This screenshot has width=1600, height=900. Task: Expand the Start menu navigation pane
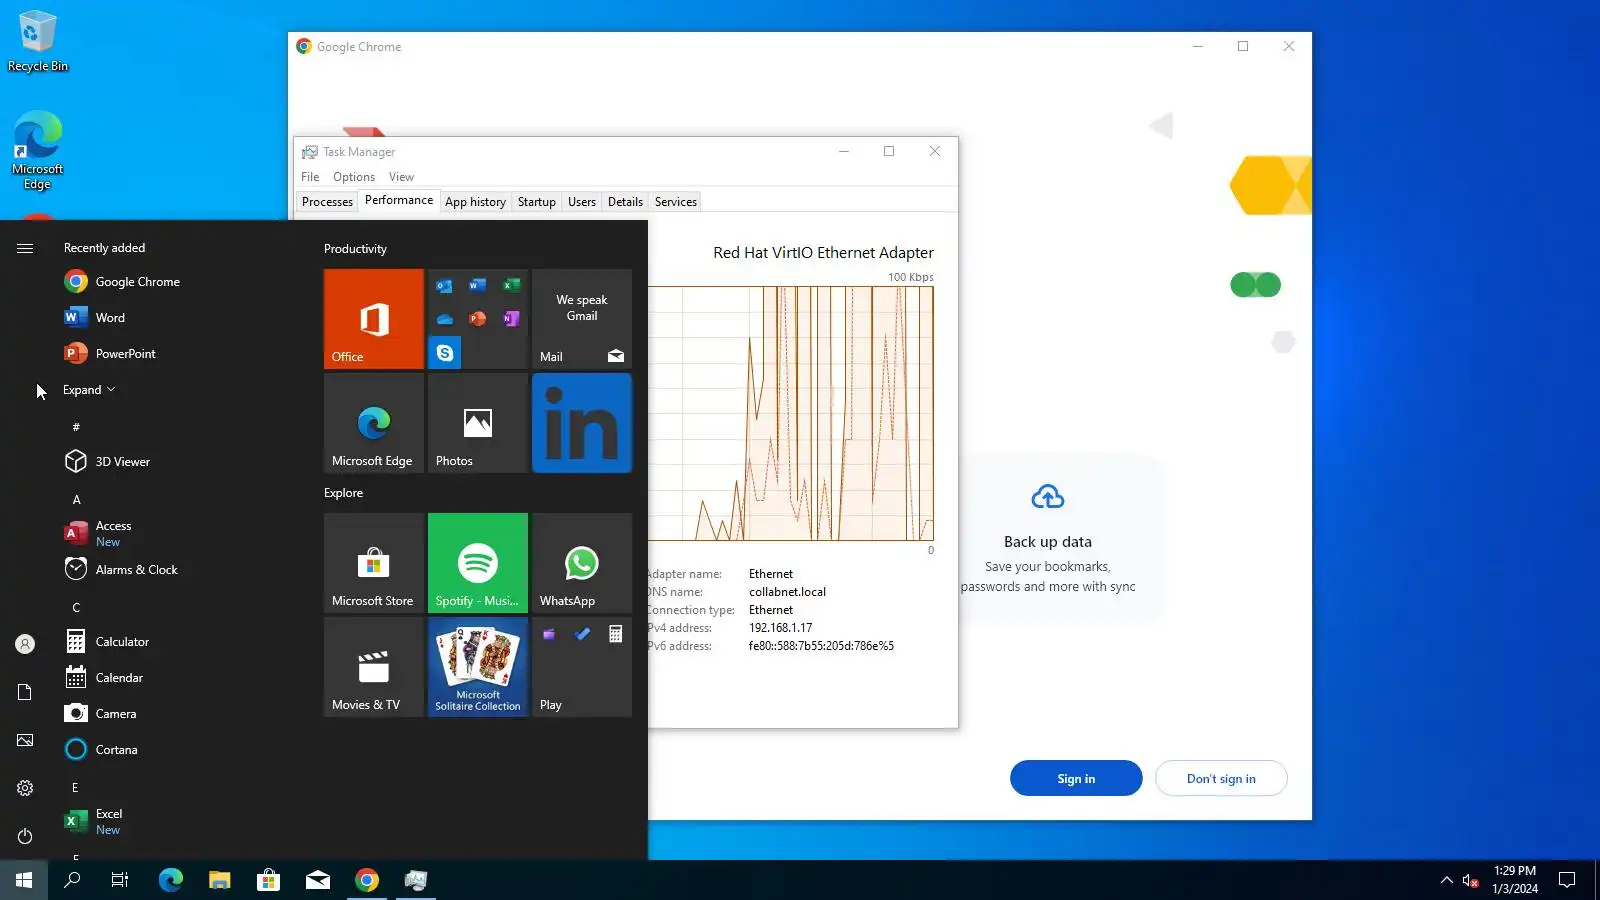pos(25,248)
